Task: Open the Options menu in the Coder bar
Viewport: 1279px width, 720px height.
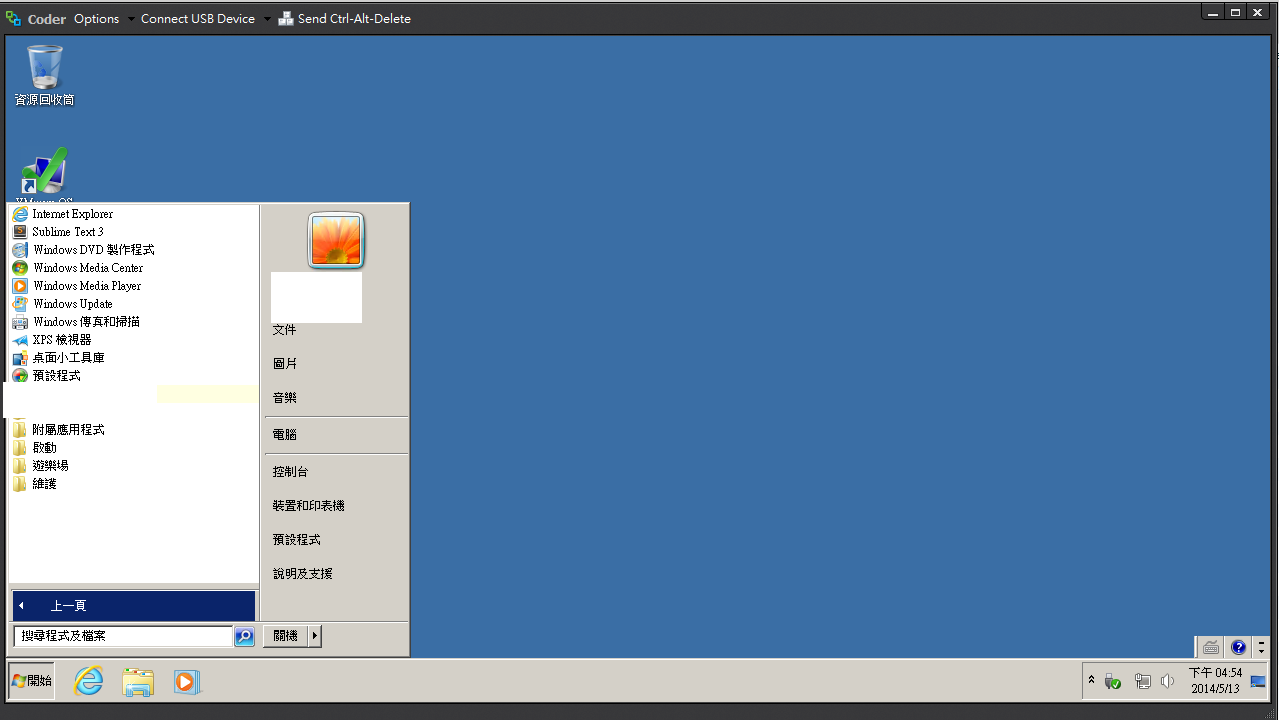Action: pos(97,19)
